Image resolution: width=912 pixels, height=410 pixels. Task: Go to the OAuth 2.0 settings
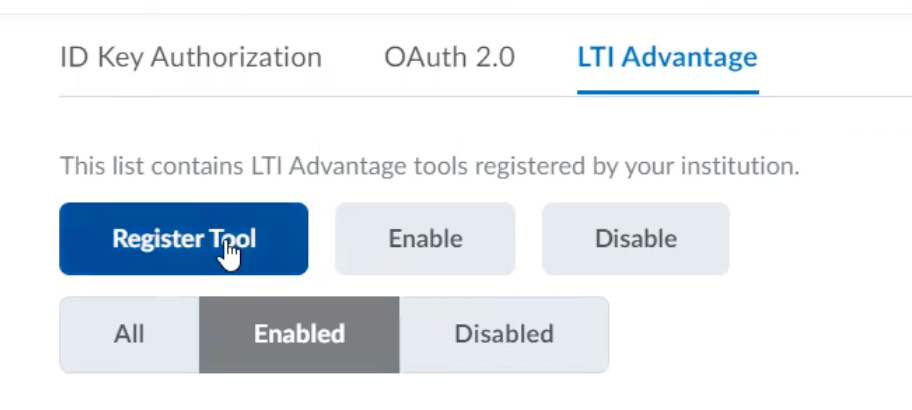[450, 57]
